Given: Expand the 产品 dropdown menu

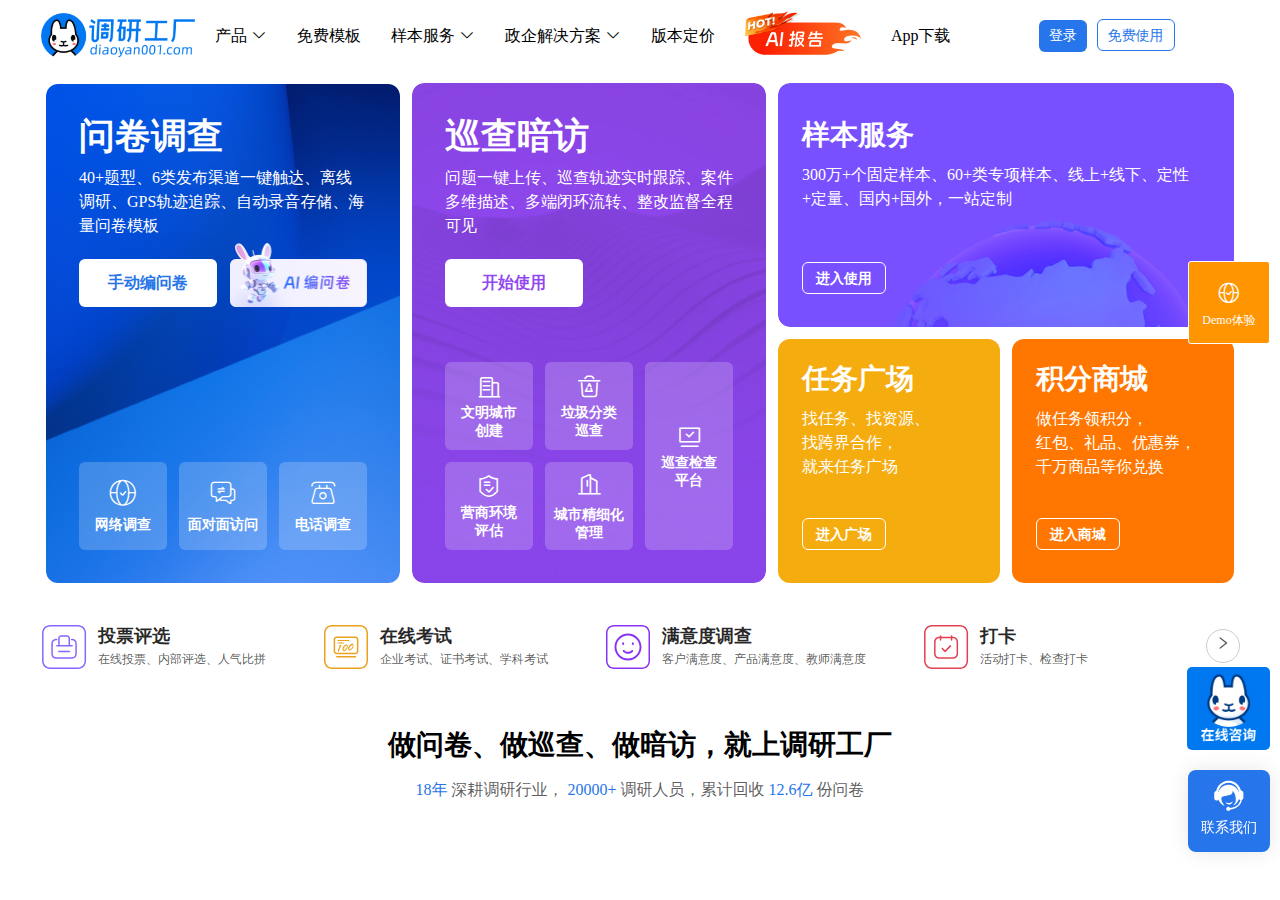Looking at the screenshot, I should (x=240, y=36).
